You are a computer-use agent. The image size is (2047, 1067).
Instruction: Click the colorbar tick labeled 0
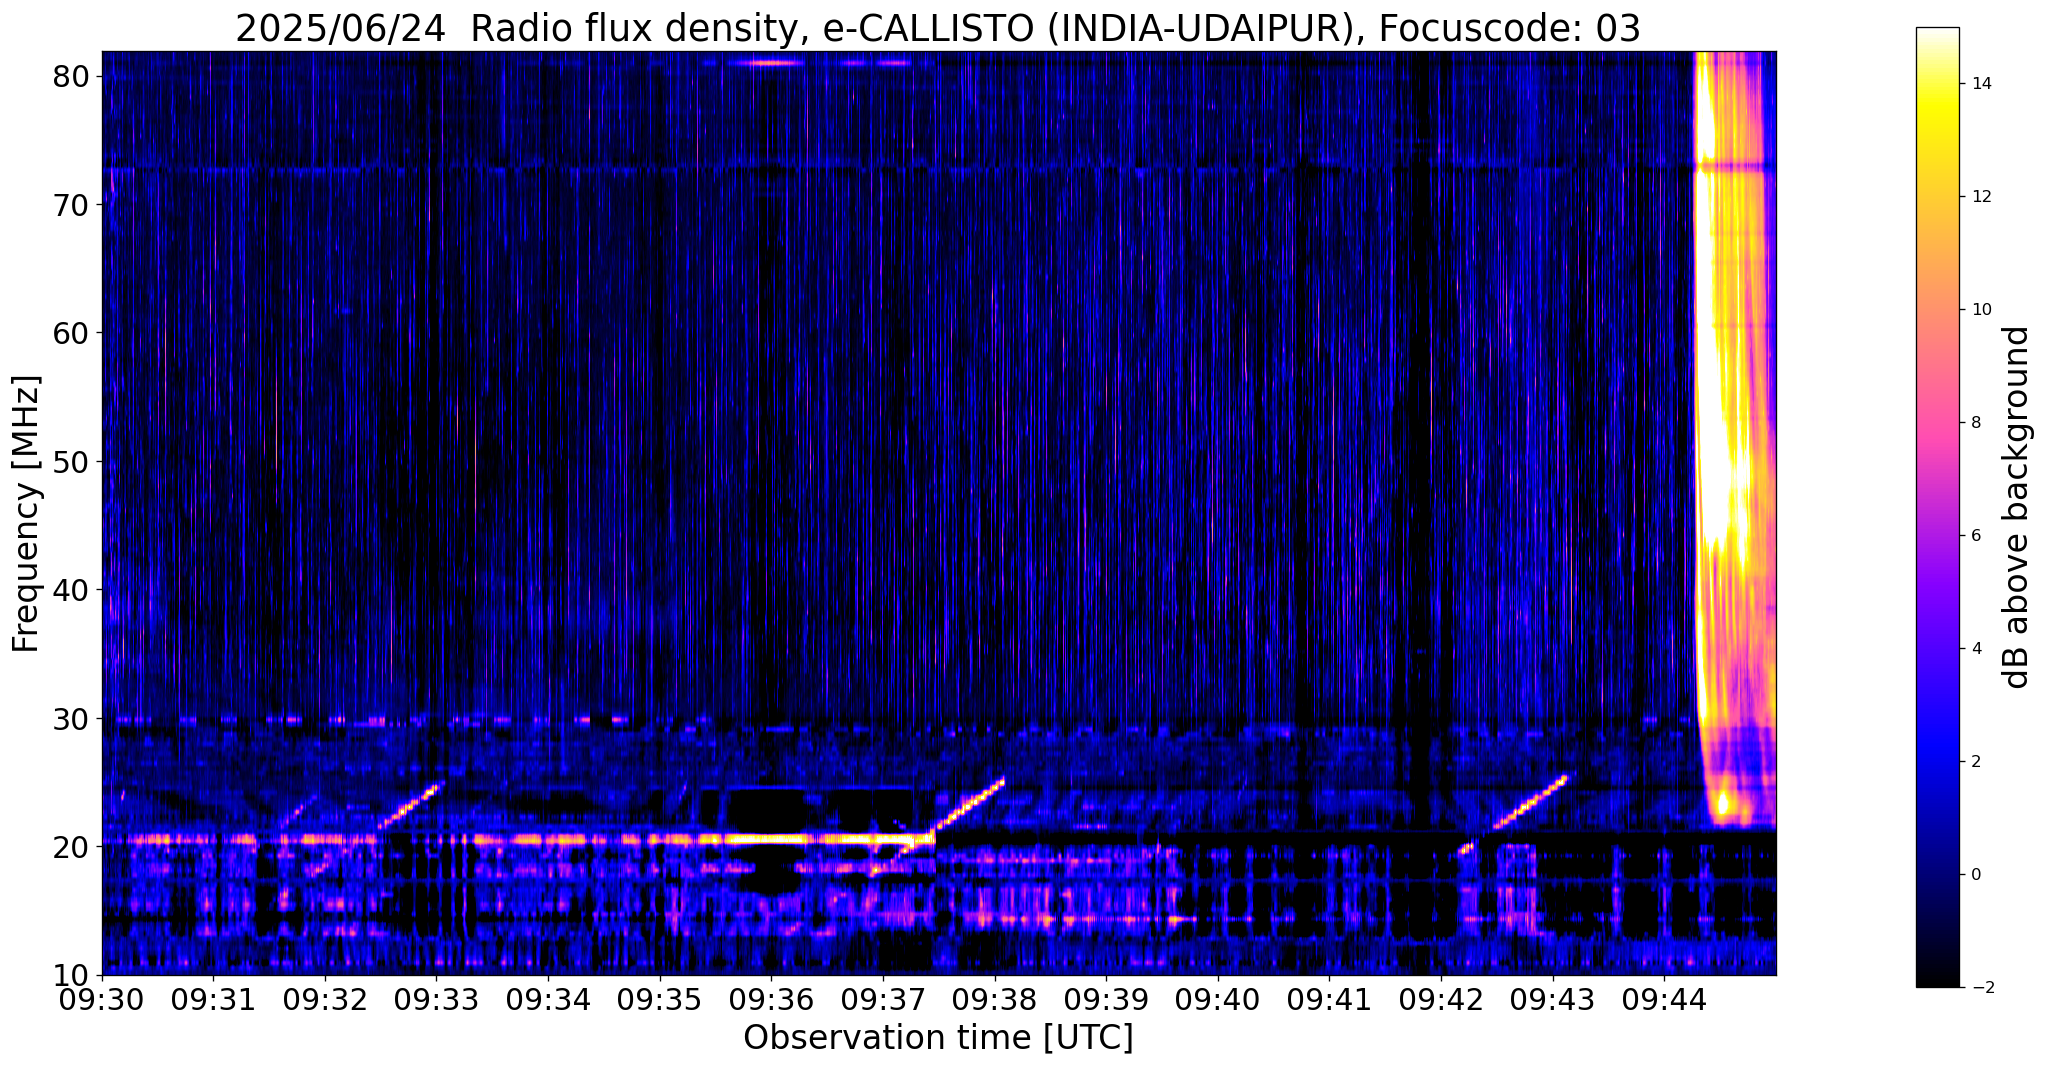point(1975,874)
